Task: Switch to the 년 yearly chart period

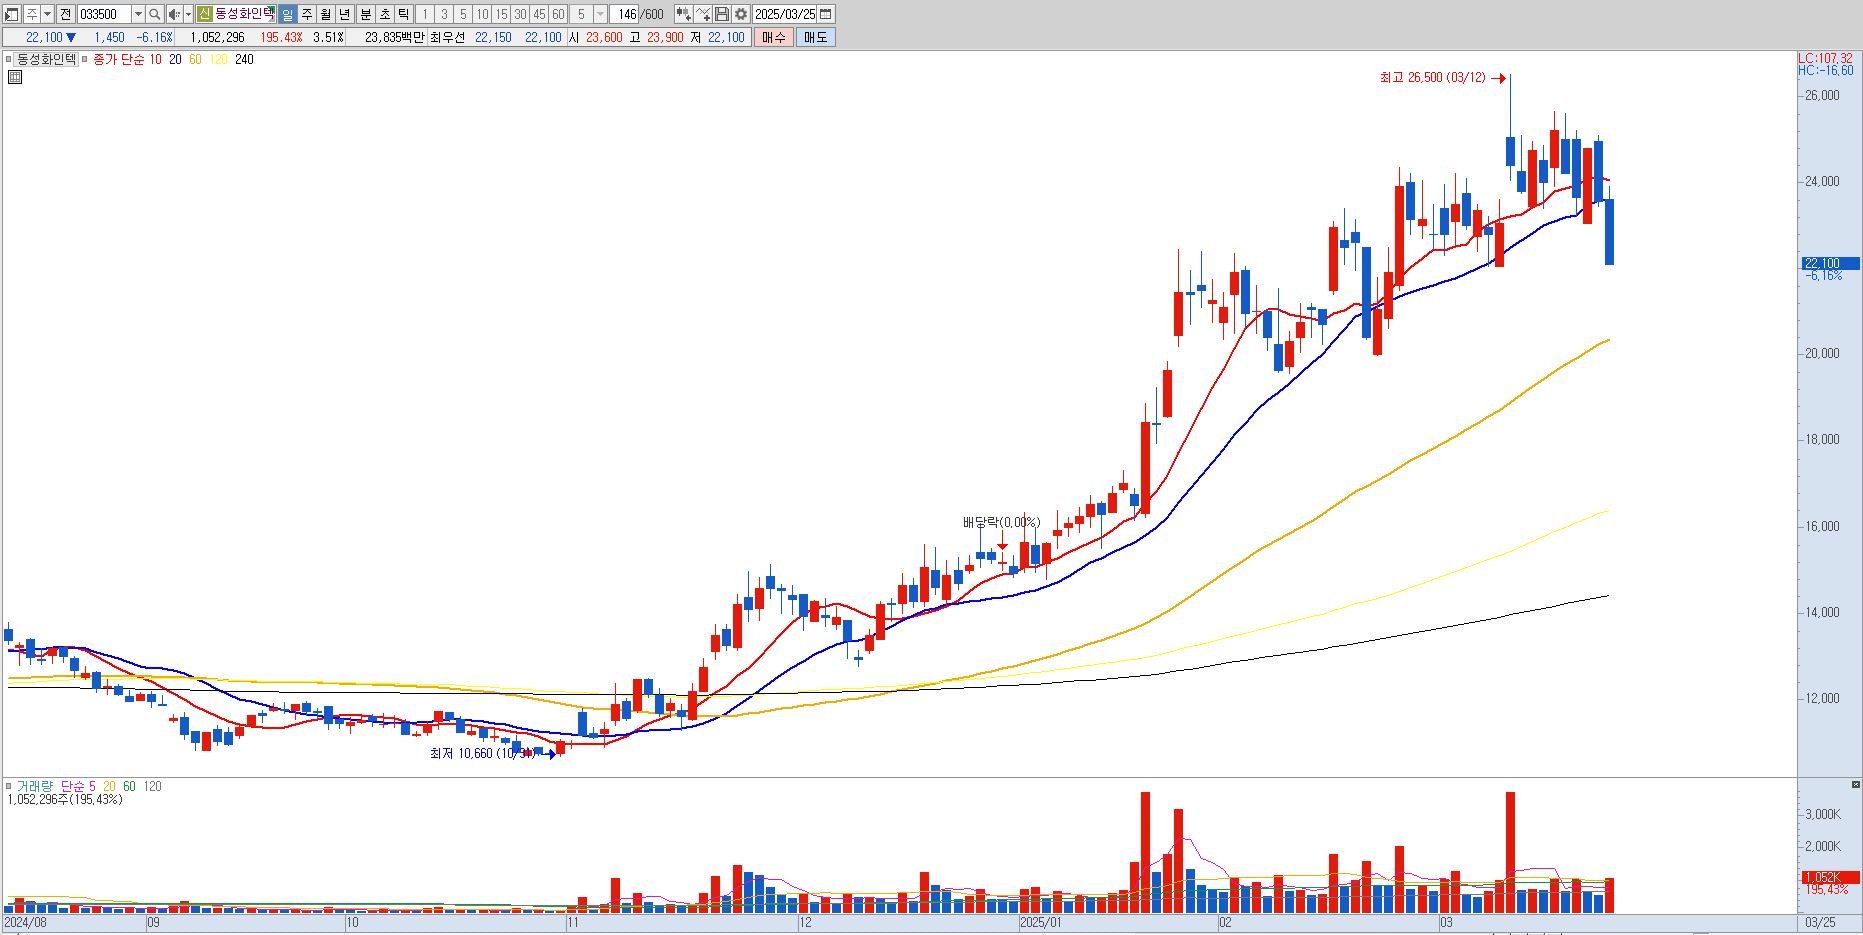Action: pos(345,14)
